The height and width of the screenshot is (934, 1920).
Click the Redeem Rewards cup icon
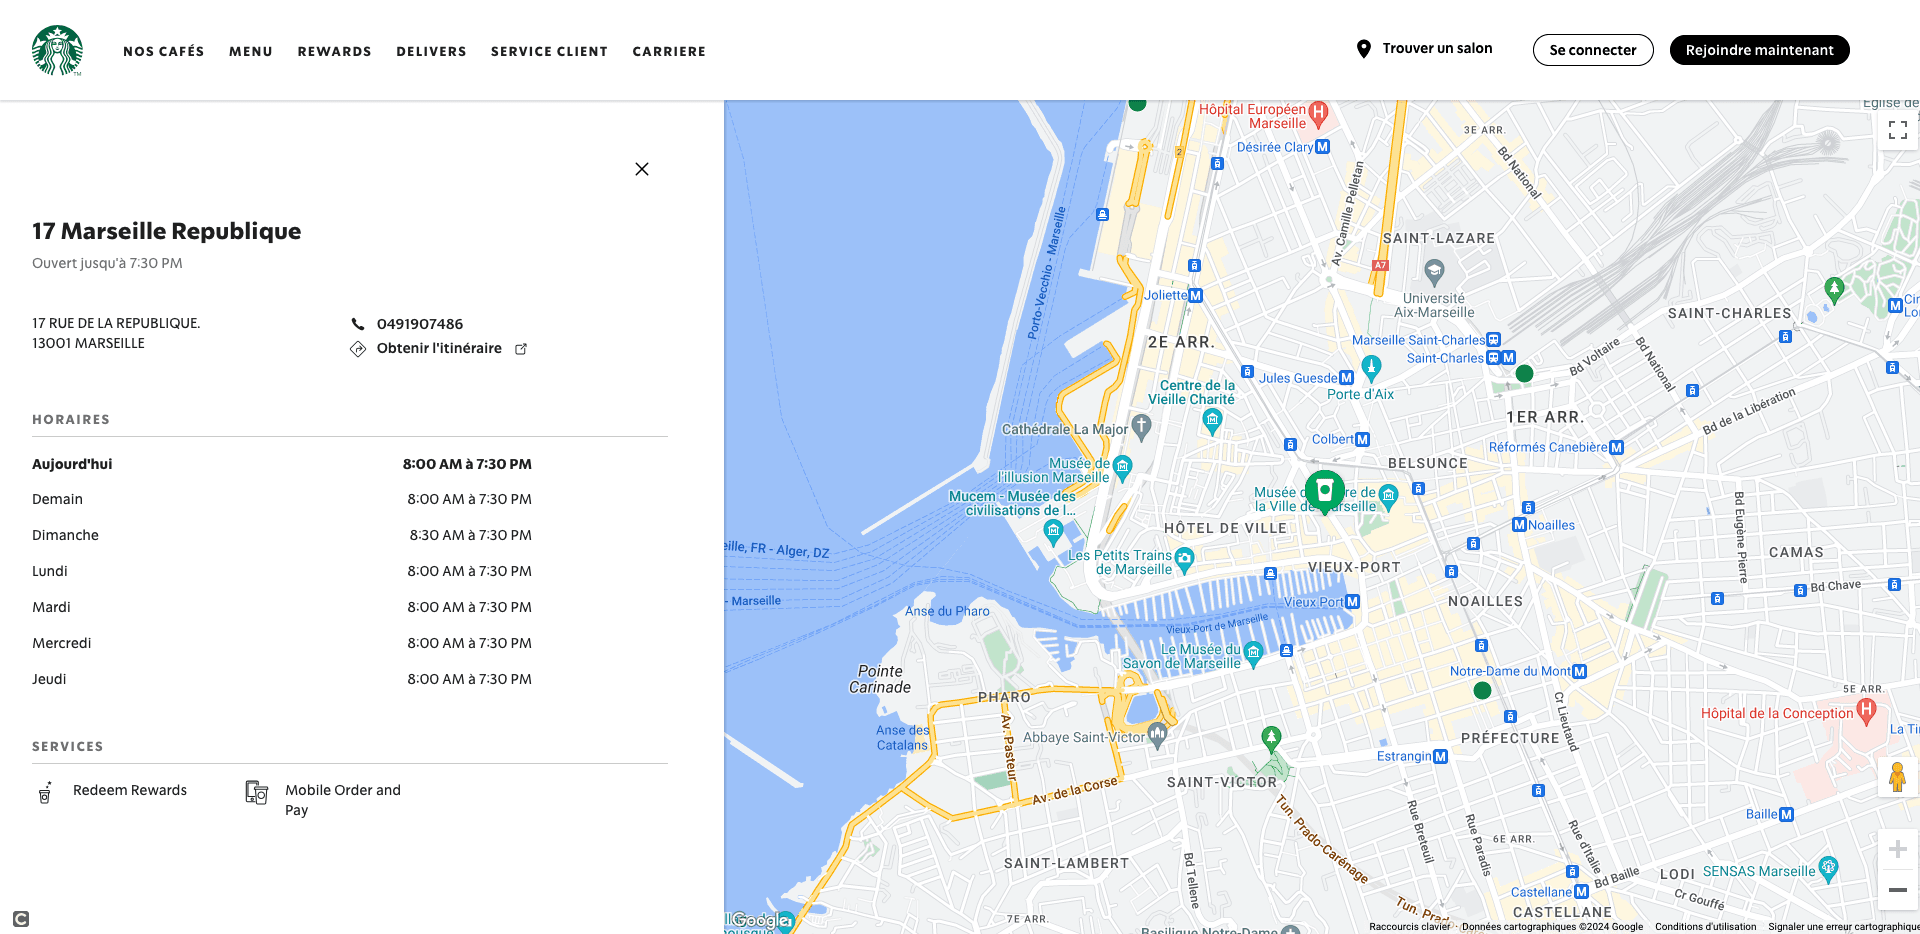click(45, 792)
